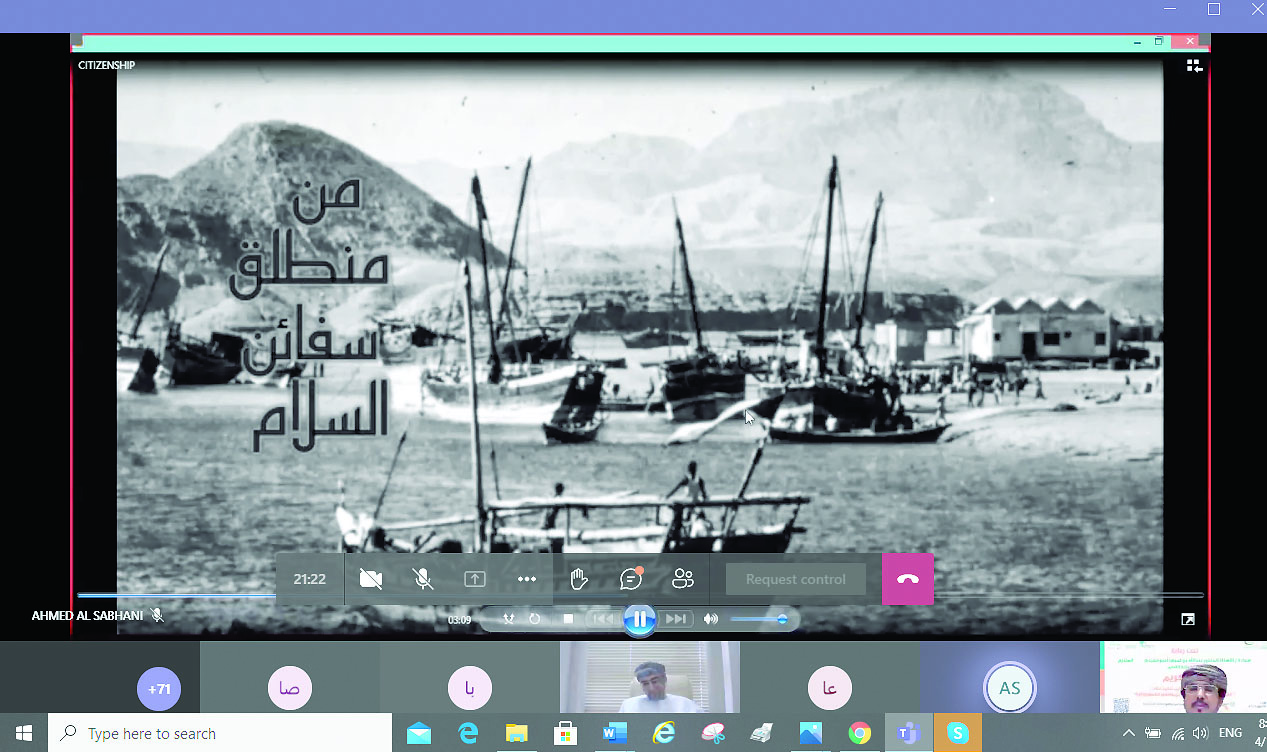
Task: Show the participants list
Action: 683,580
